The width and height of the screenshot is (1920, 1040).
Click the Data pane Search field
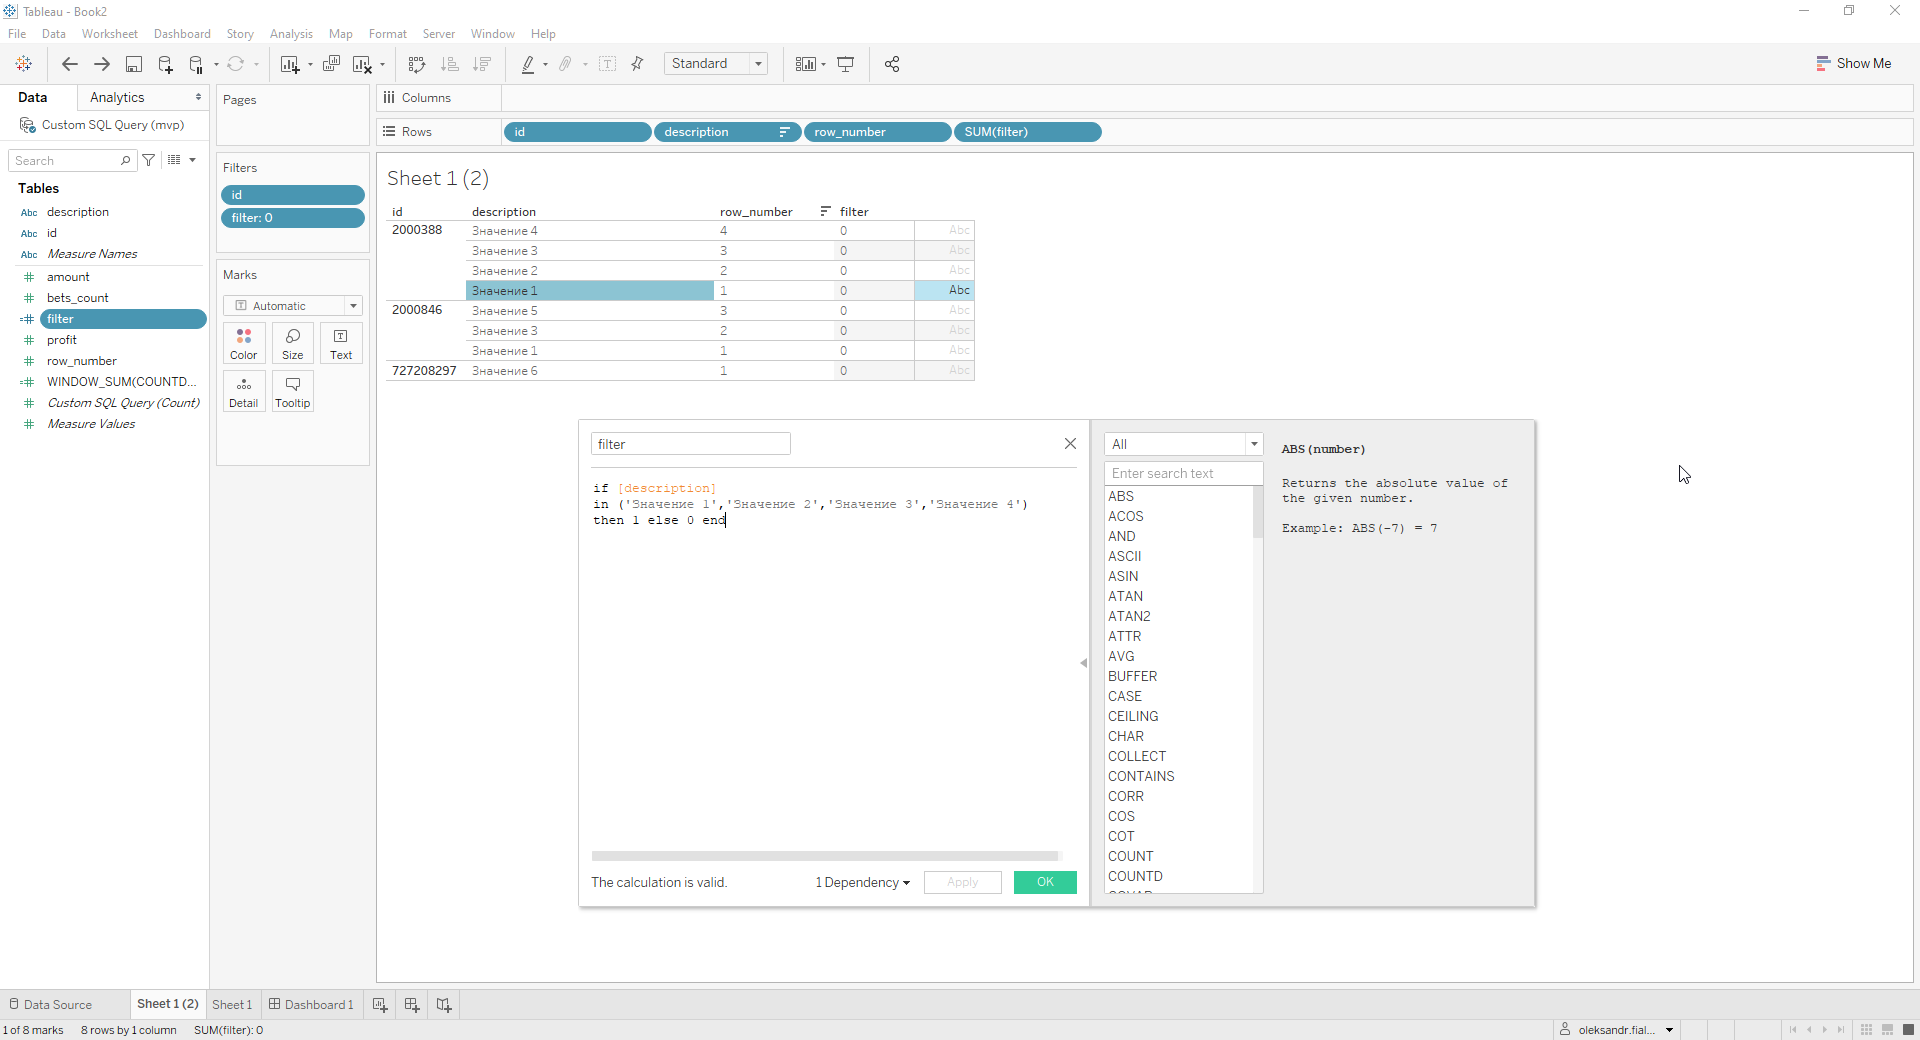(73, 160)
